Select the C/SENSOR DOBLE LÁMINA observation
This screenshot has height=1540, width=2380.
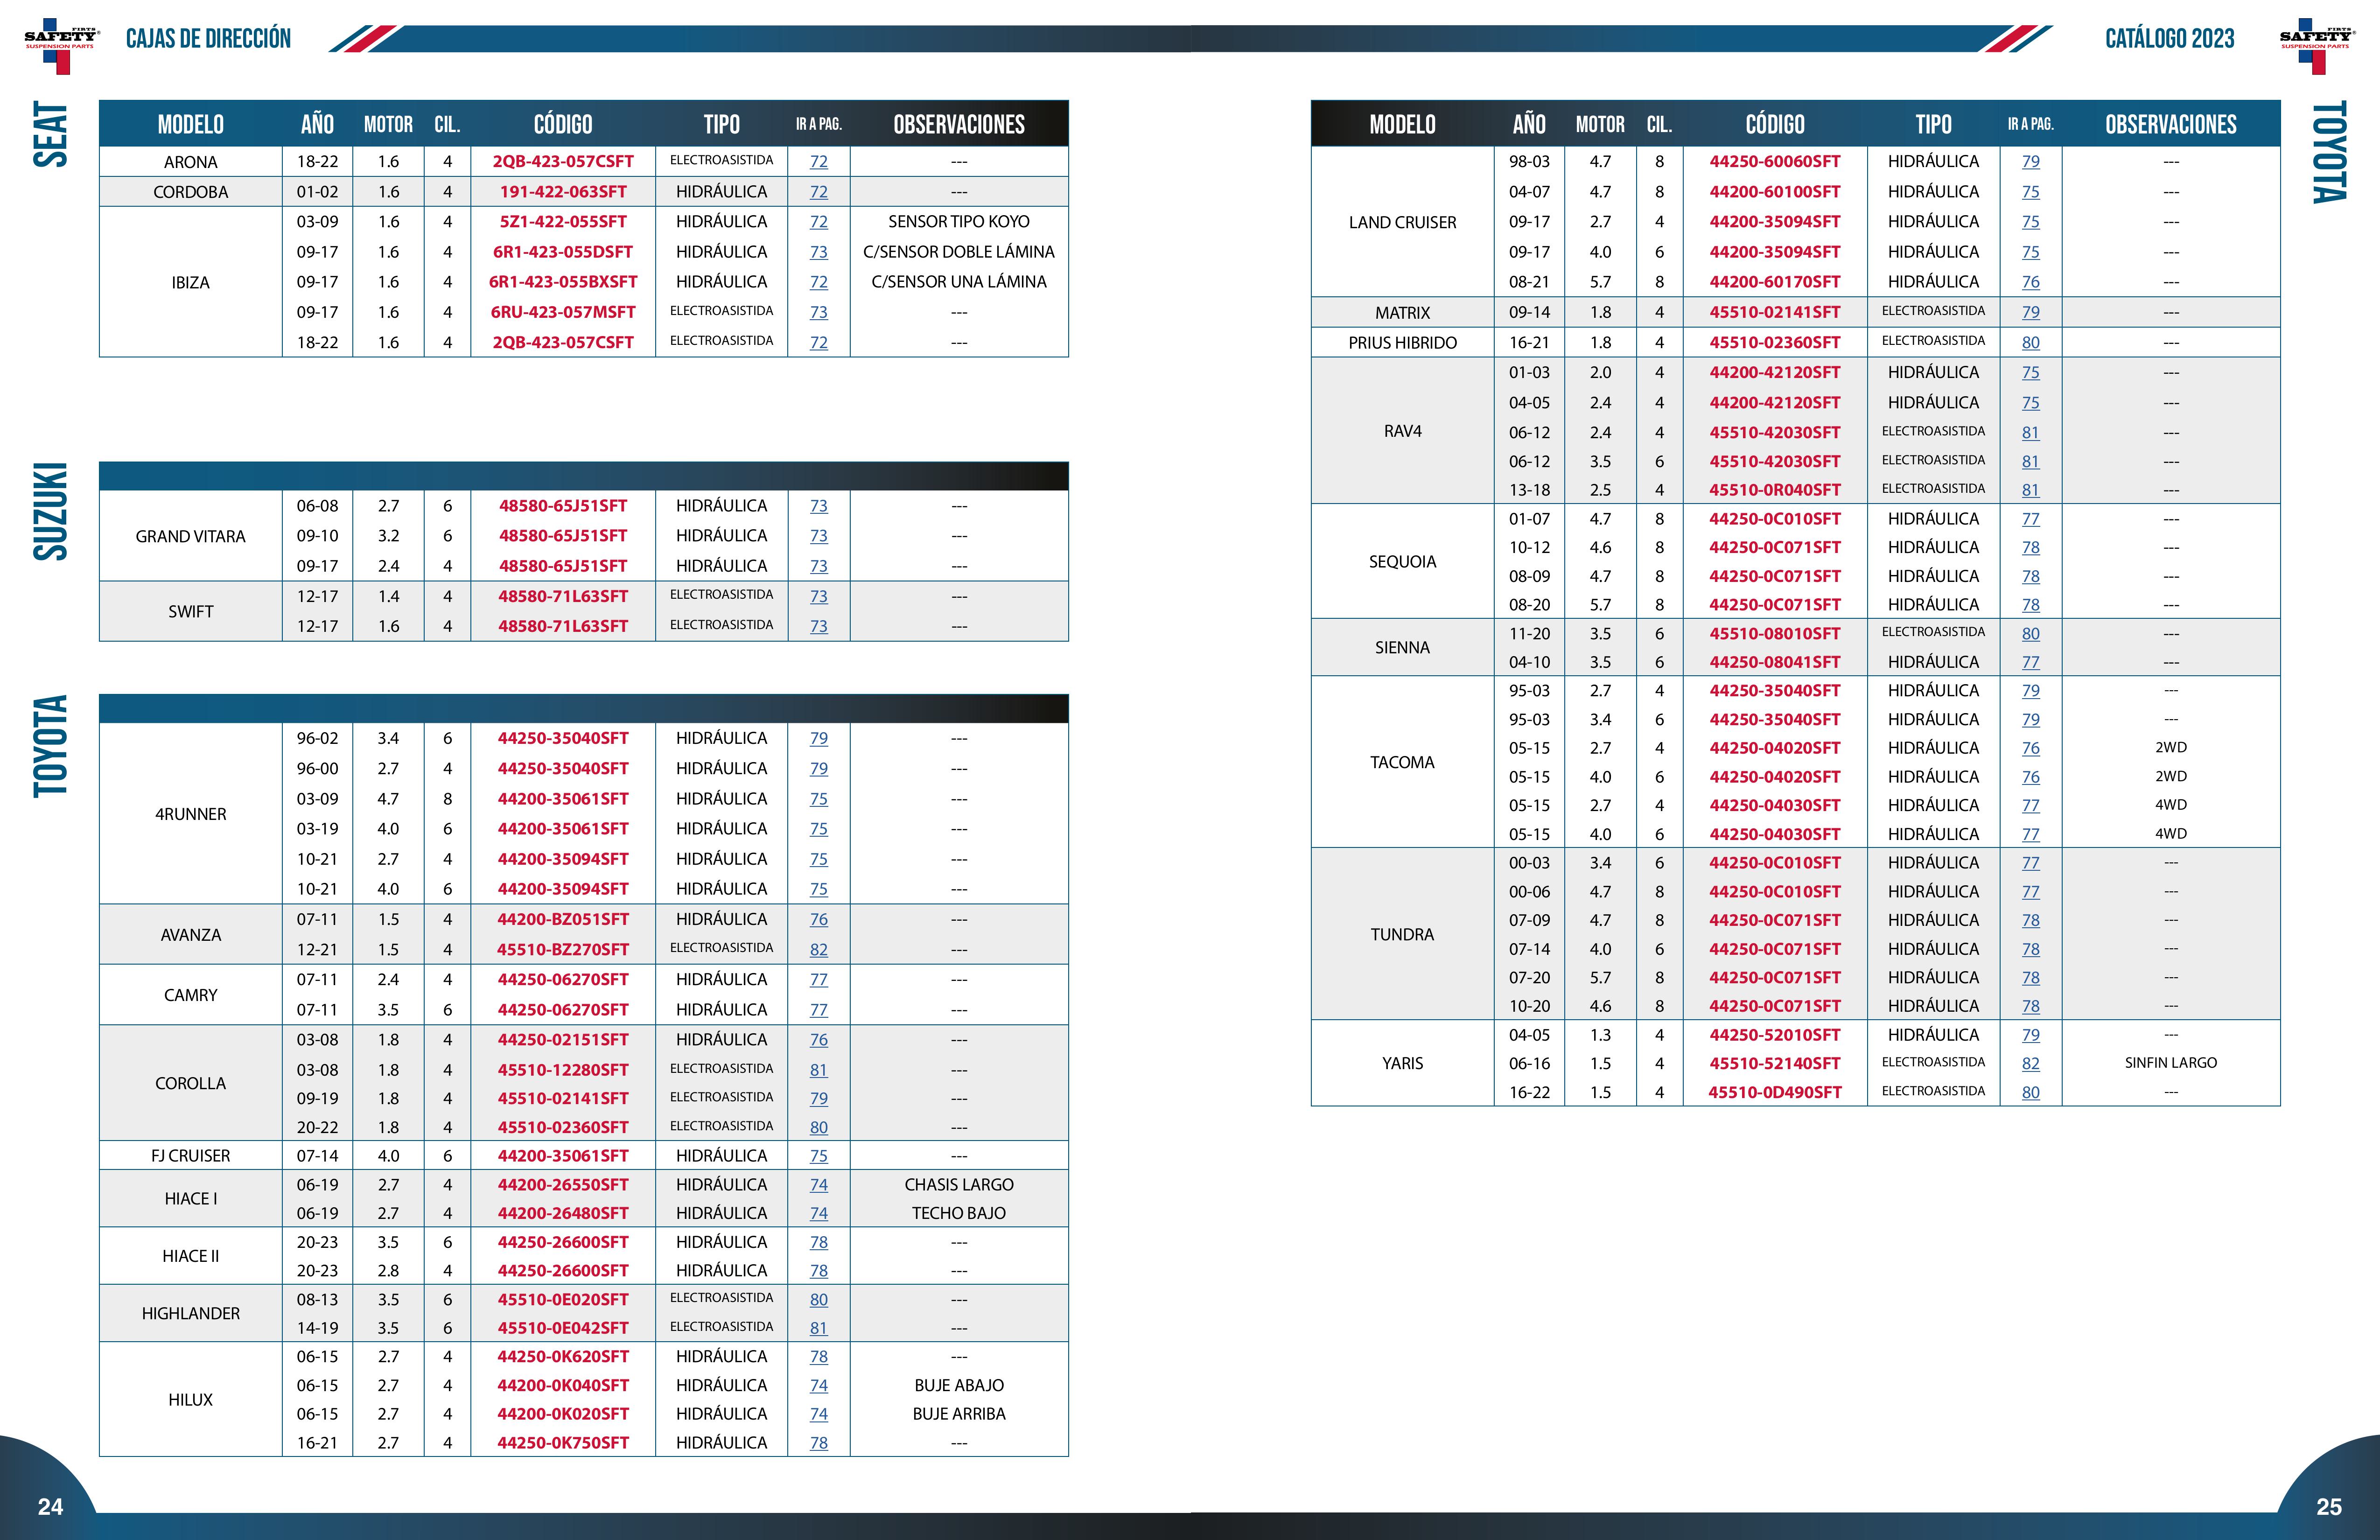[x=959, y=252]
